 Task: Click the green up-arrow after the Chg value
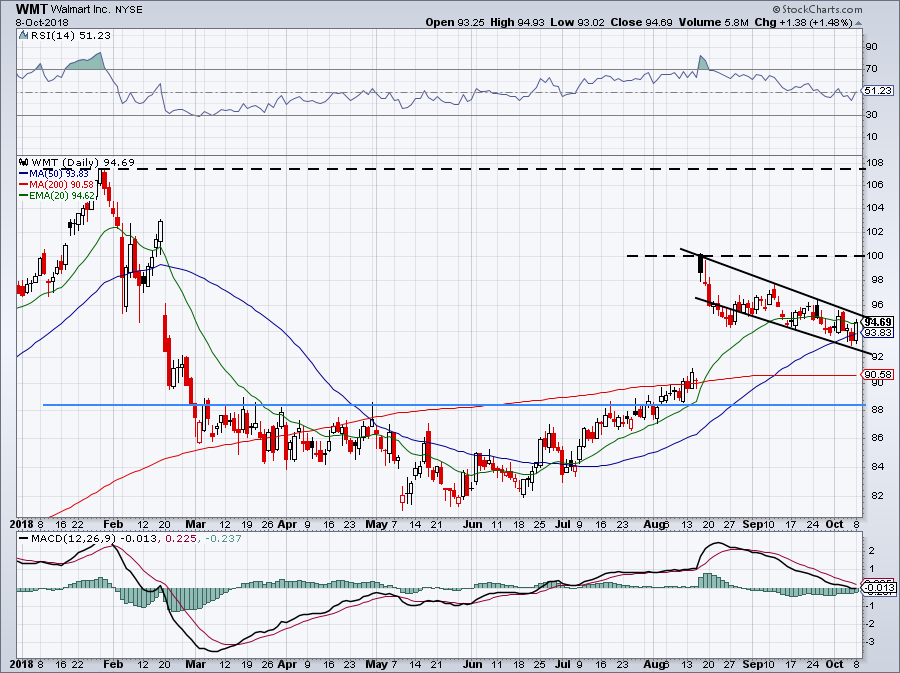[859, 23]
